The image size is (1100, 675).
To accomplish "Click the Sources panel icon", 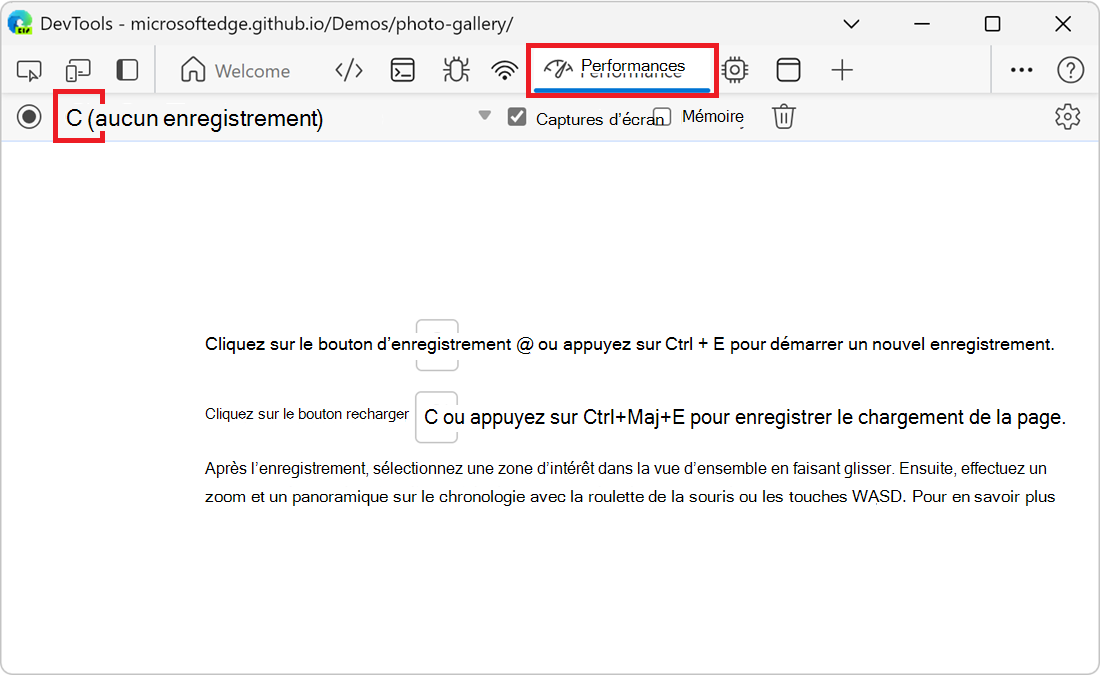I will [349, 70].
